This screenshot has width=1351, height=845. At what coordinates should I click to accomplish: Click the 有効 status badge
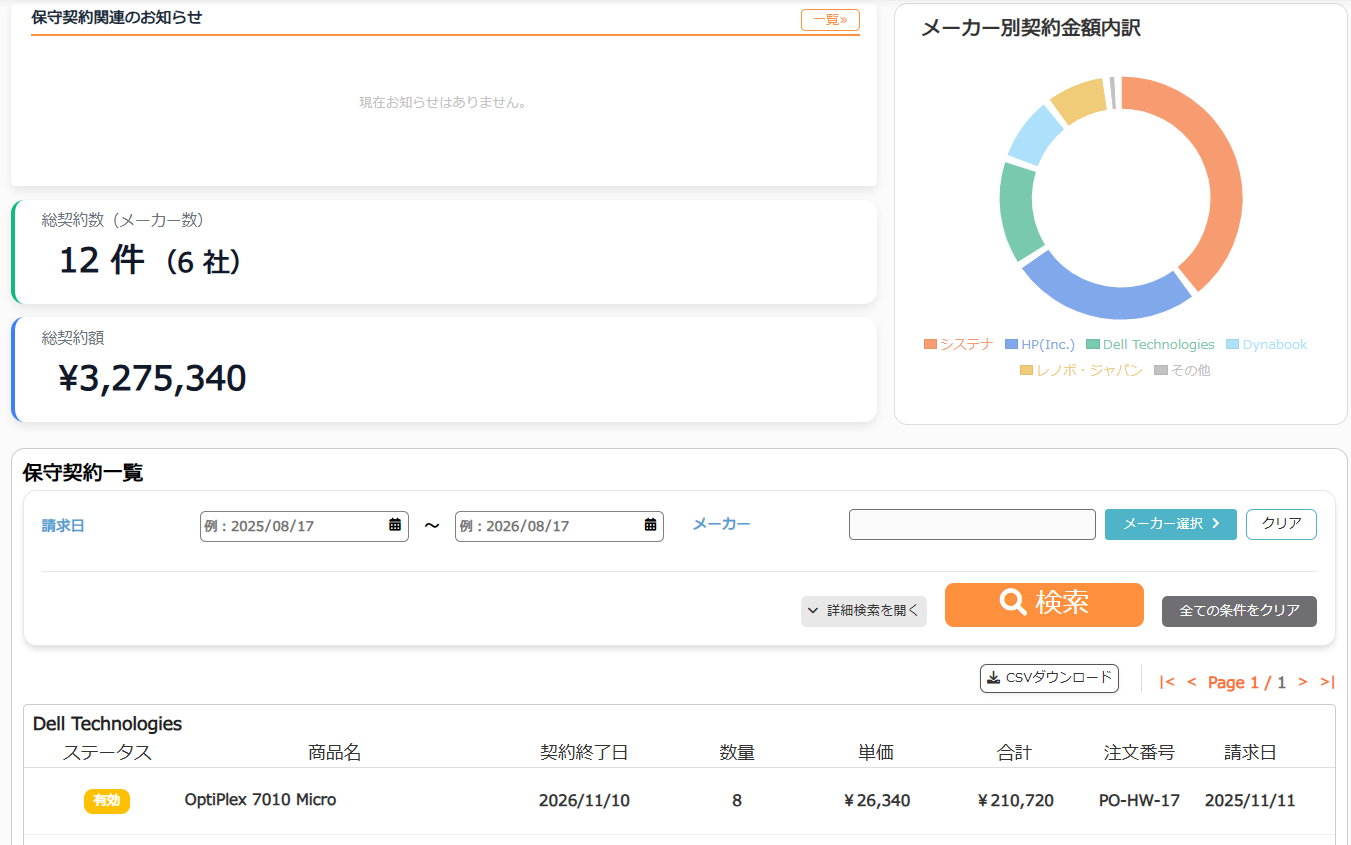[107, 801]
